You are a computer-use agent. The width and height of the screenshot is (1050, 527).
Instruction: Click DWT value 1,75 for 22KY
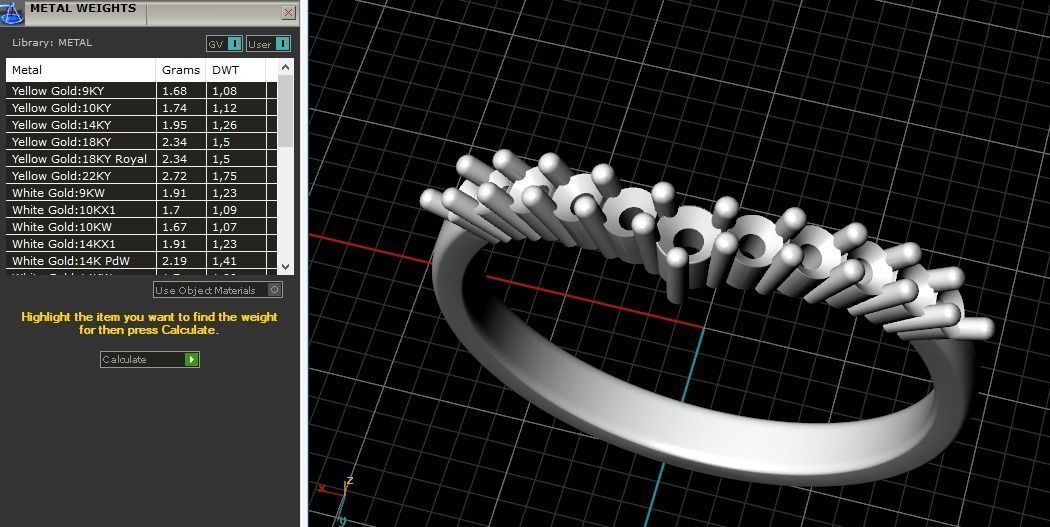point(224,176)
